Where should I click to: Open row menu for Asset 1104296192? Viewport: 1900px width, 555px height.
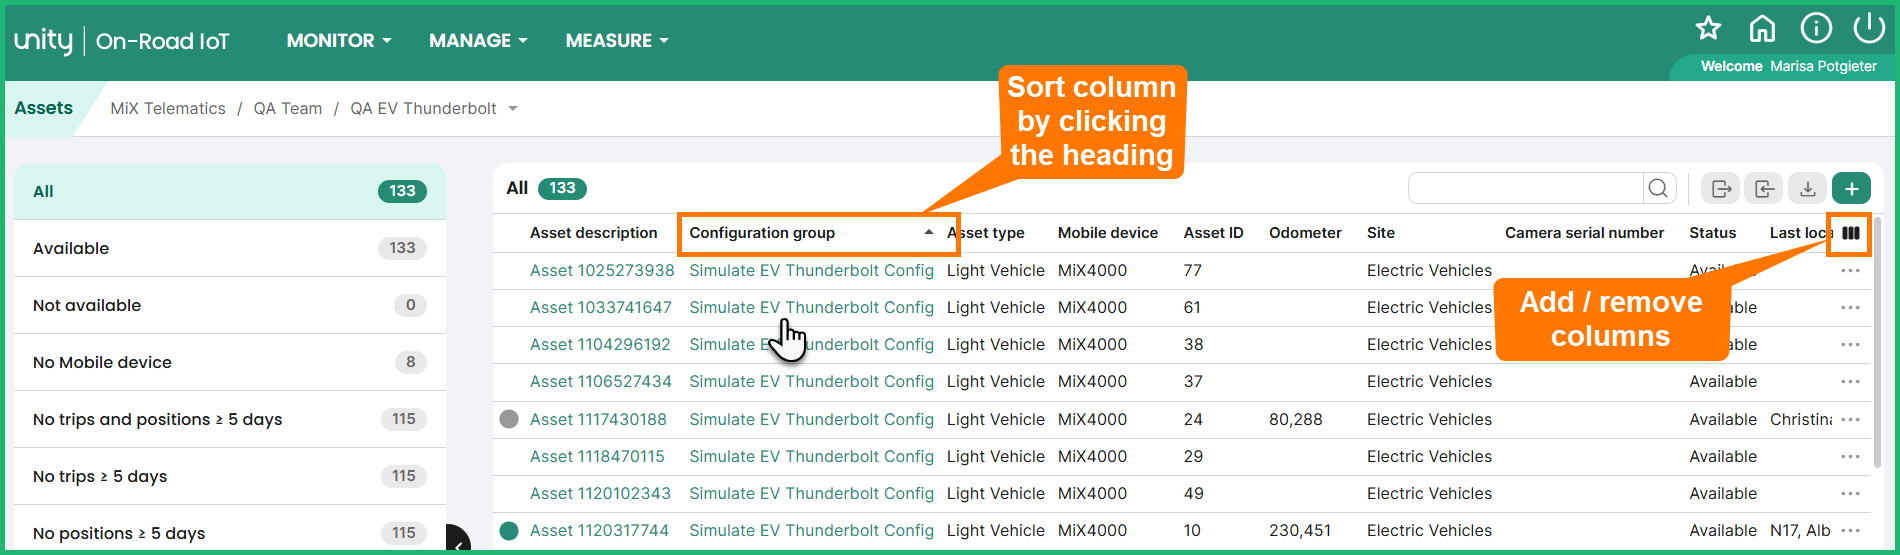pos(1850,345)
